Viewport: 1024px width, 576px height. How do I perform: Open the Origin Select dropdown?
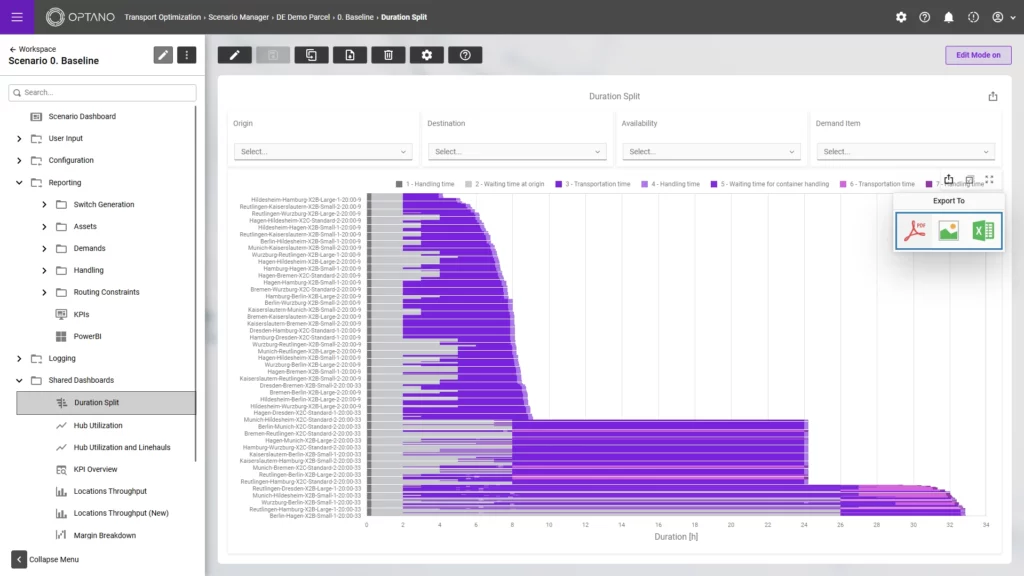point(321,151)
